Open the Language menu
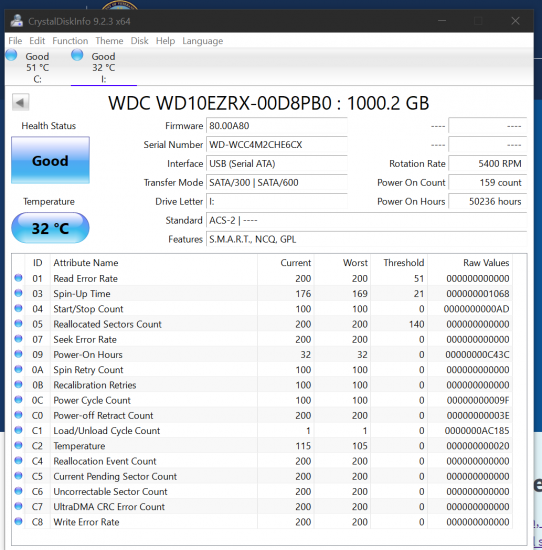This screenshot has height=550, width=542. coord(202,41)
